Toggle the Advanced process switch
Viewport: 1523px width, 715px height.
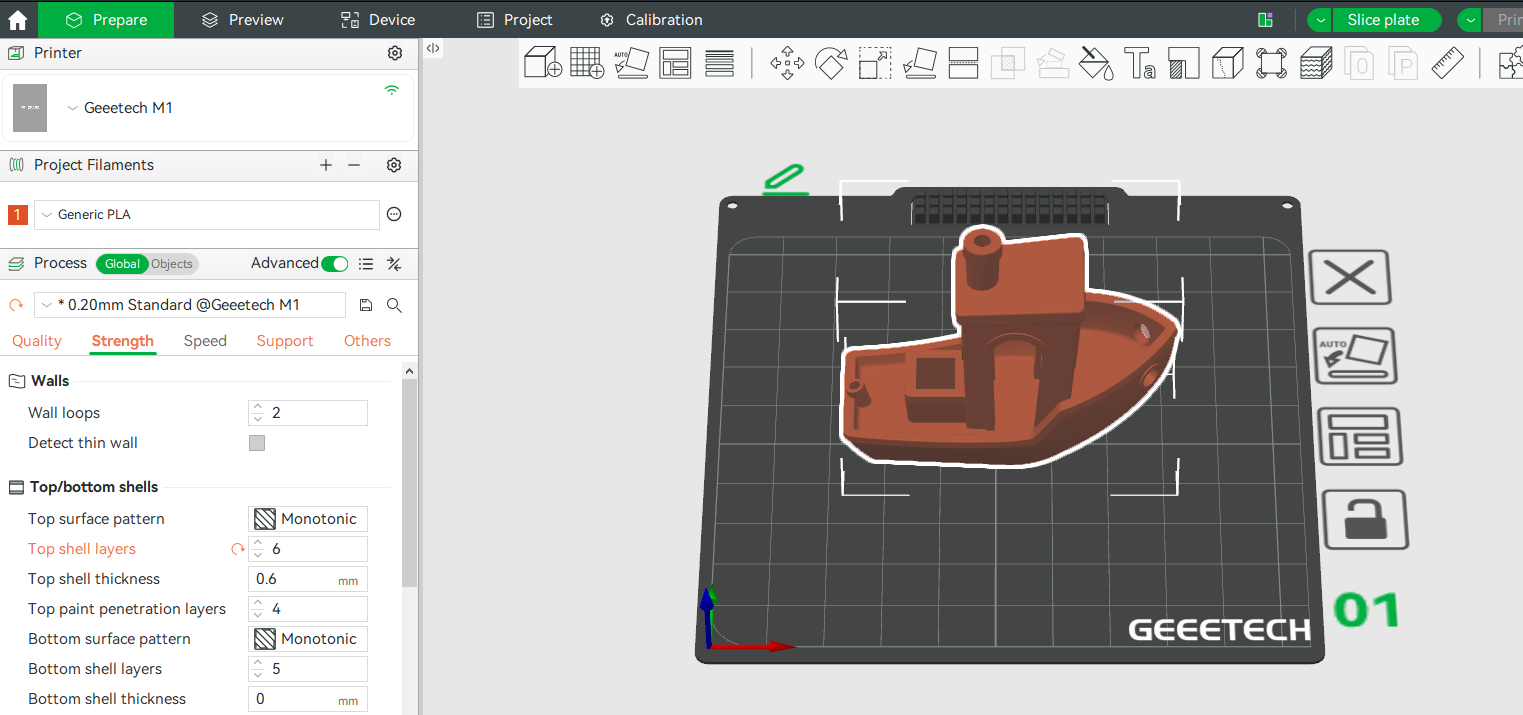click(x=334, y=263)
